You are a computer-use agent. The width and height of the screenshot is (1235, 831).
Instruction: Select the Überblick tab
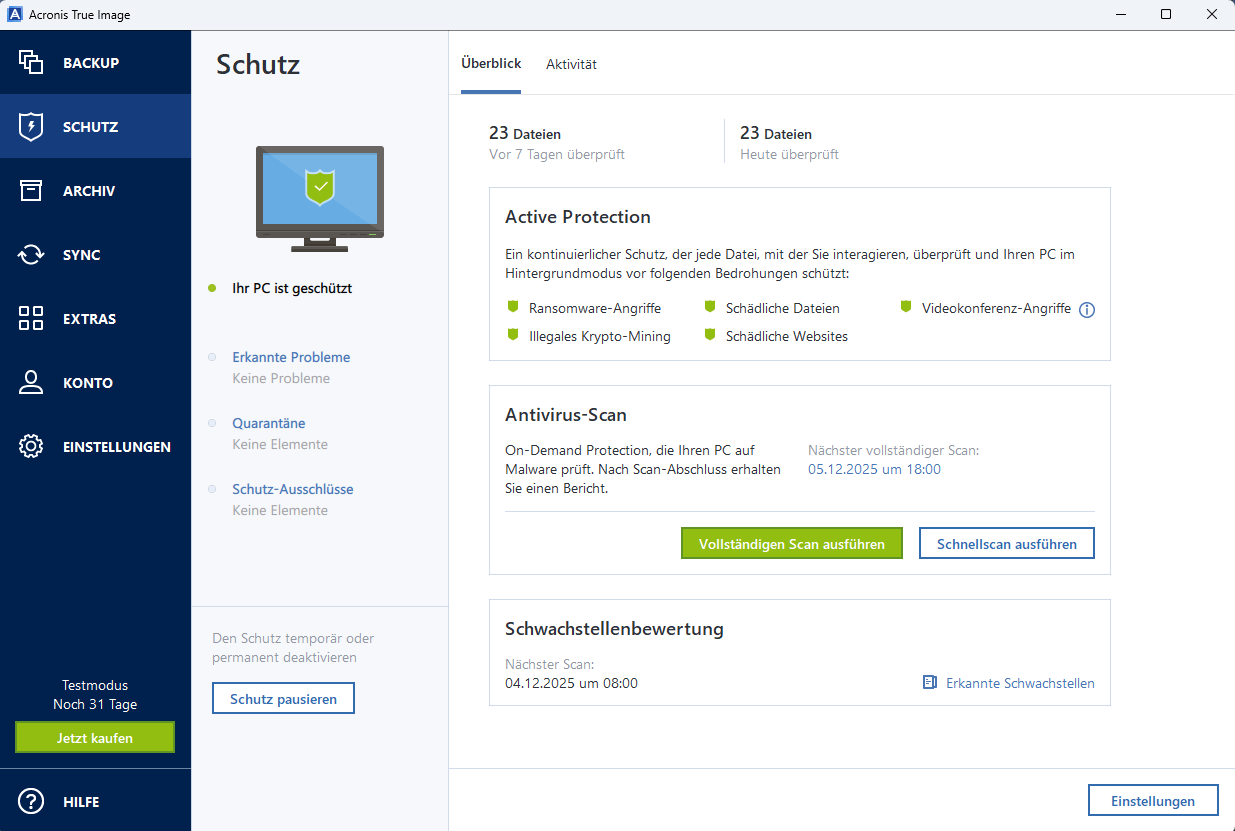(x=490, y=62)
